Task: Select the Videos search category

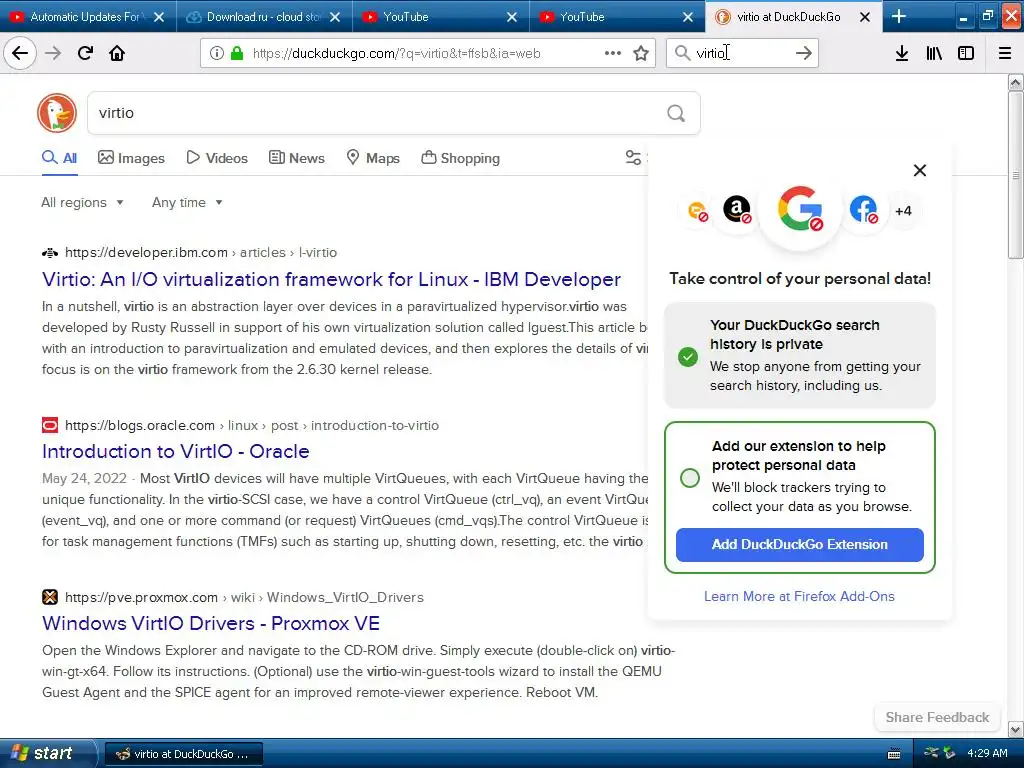Action: tap(217, 158)
